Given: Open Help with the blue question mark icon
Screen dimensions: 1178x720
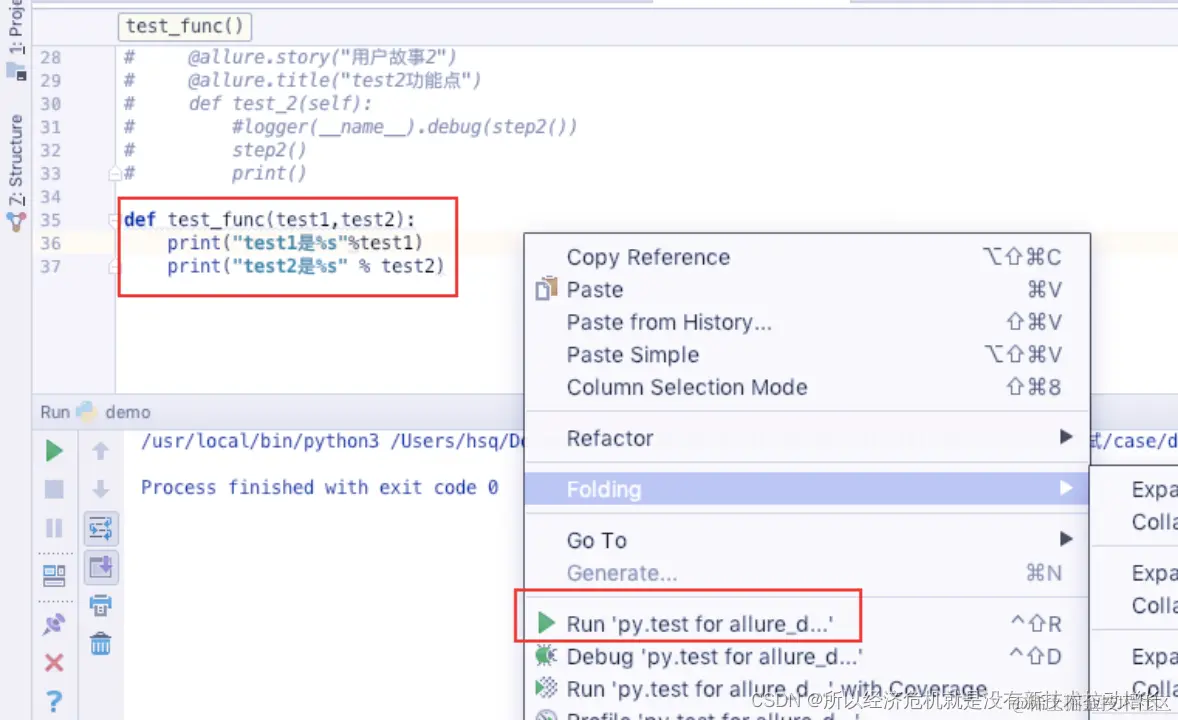Looking at the screenshot, I should coord(53,701).
